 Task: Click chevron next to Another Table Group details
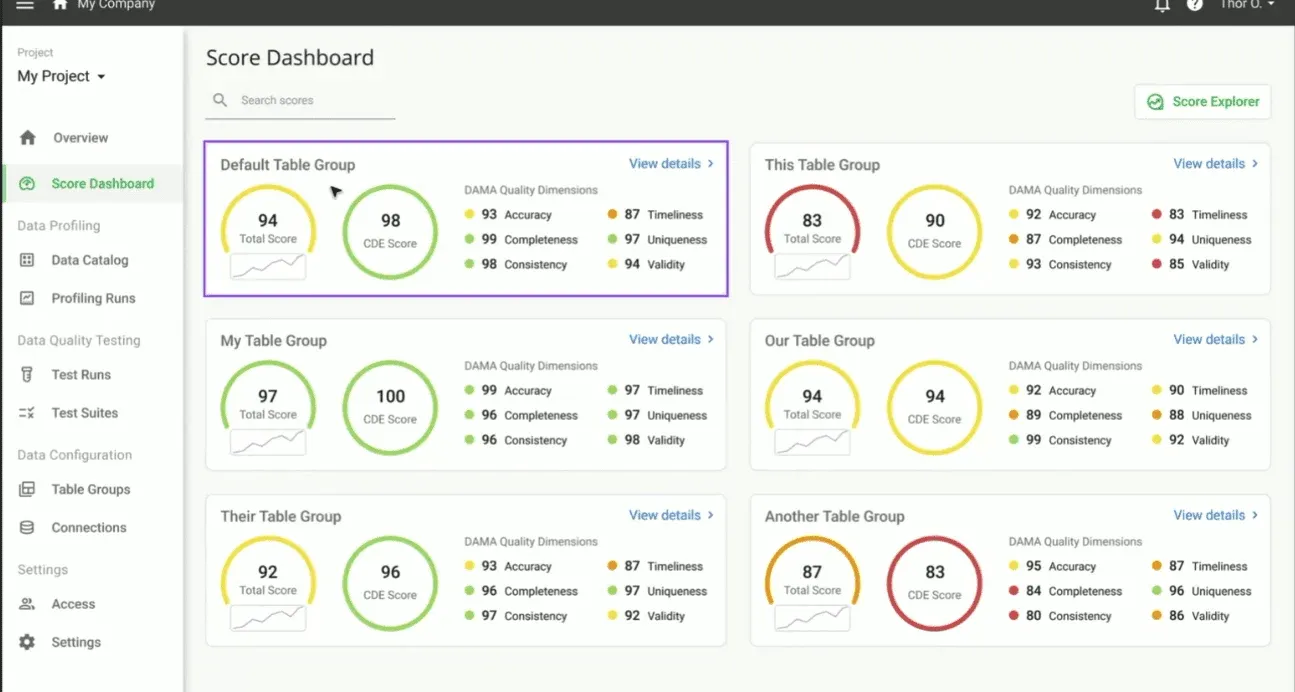coord(1255,515)
